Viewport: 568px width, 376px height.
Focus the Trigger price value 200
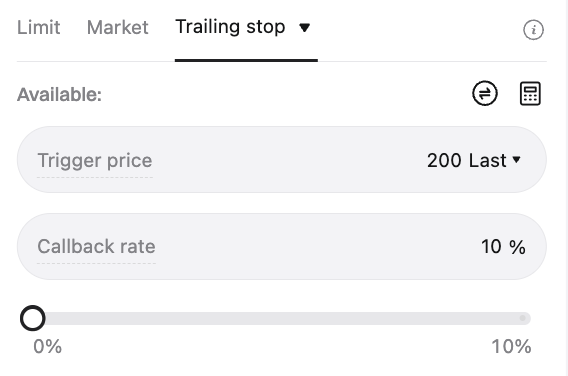pyautogui.click(x=444, y=160)
